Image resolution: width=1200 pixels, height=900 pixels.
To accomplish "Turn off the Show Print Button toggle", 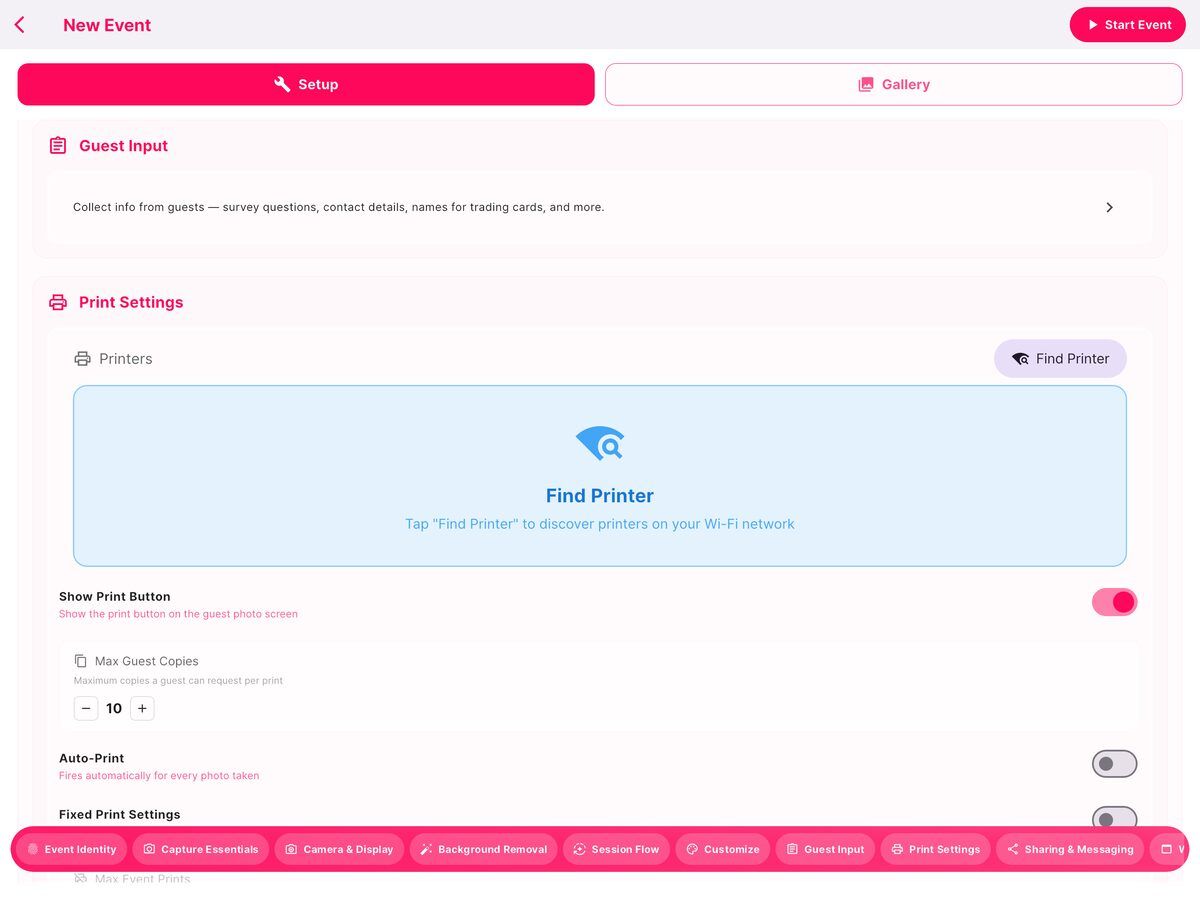I will pos(1114,602).
